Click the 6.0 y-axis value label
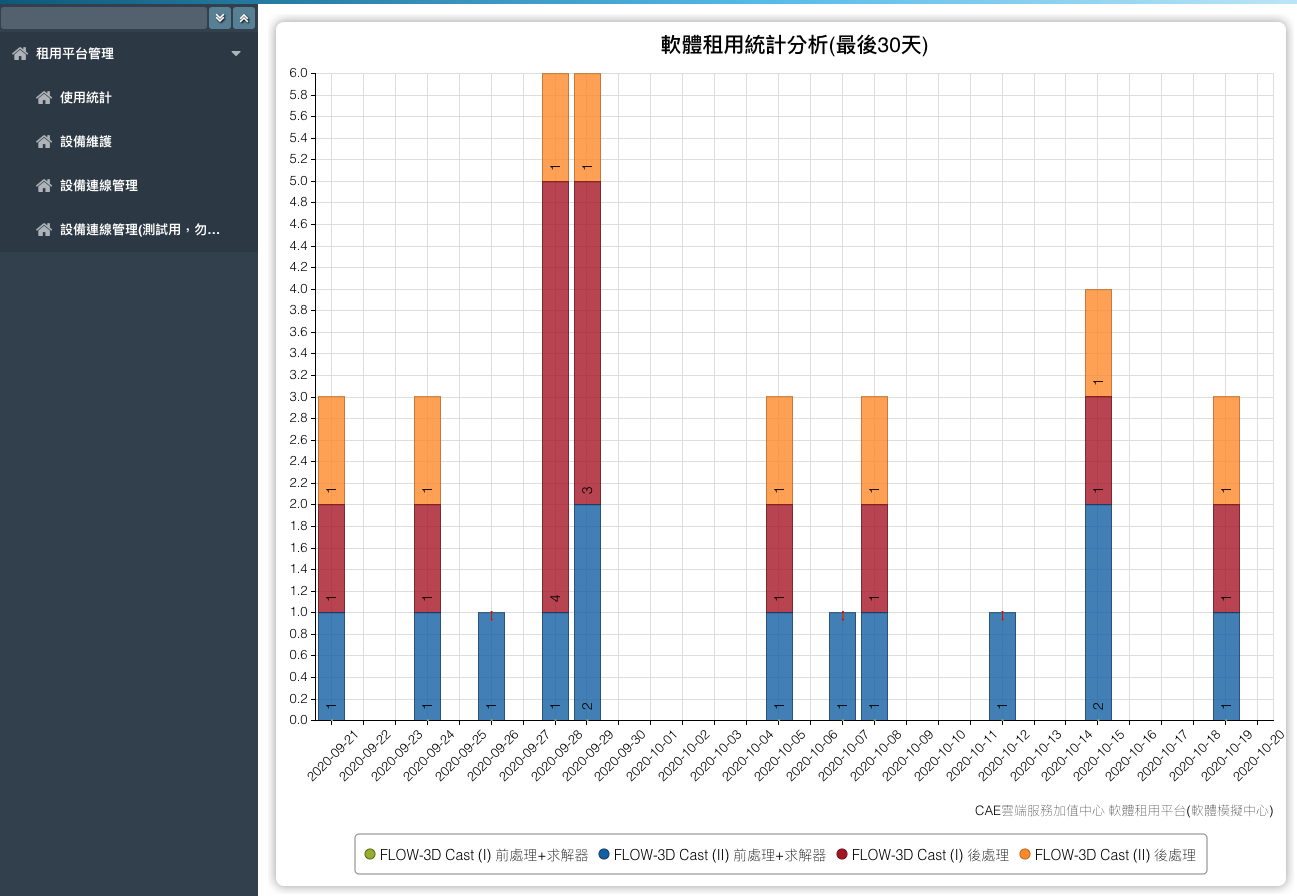Viewport: 1297px width, 896px height. [299, 73]
